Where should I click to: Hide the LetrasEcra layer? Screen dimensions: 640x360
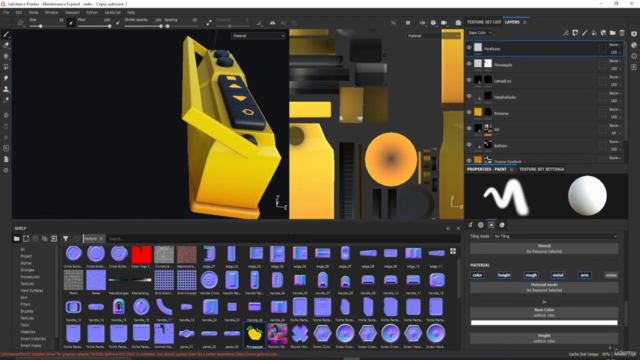pos(469,80)
